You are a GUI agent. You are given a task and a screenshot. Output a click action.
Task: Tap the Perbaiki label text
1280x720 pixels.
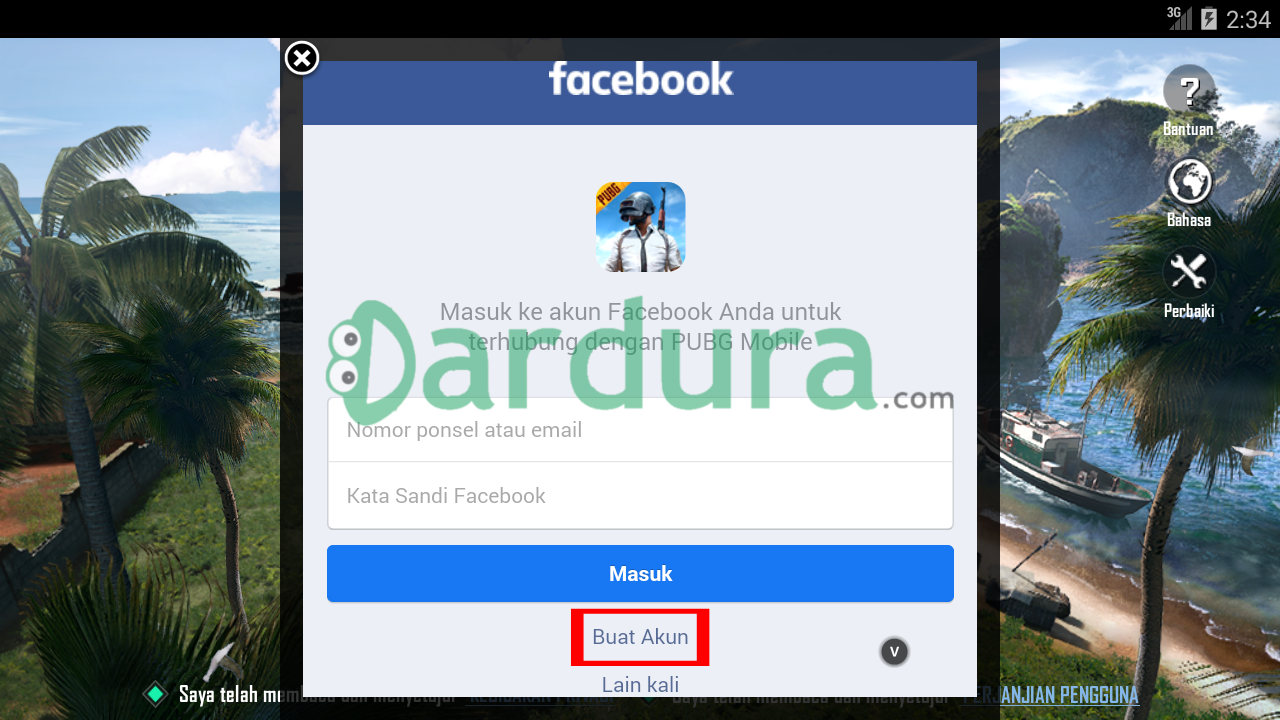(1189, 311)
